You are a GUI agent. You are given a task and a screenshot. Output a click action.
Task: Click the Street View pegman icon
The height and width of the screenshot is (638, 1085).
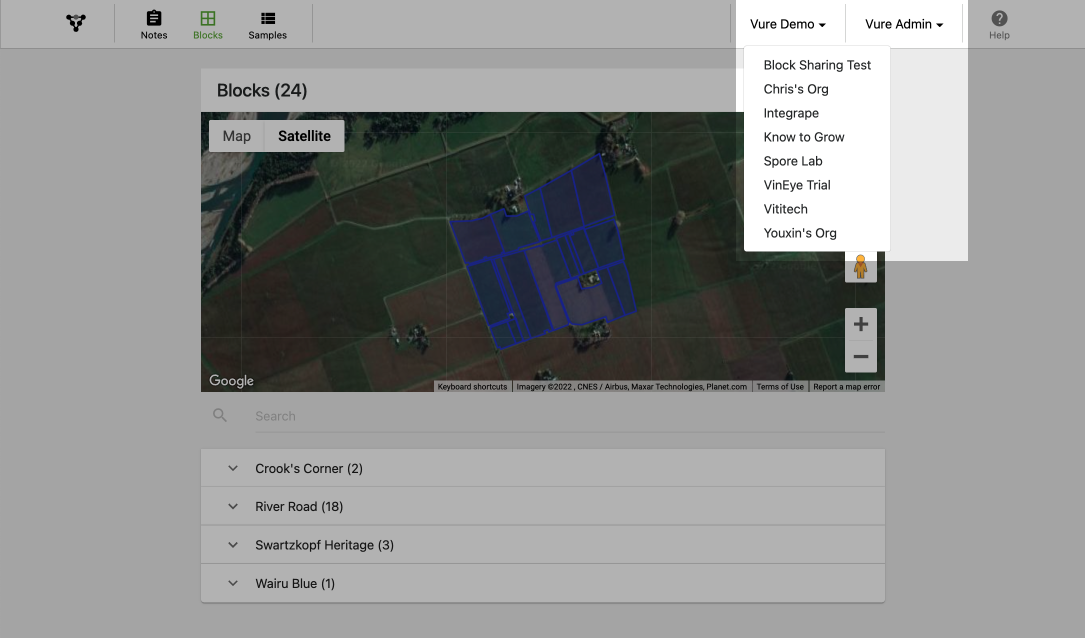860,266
